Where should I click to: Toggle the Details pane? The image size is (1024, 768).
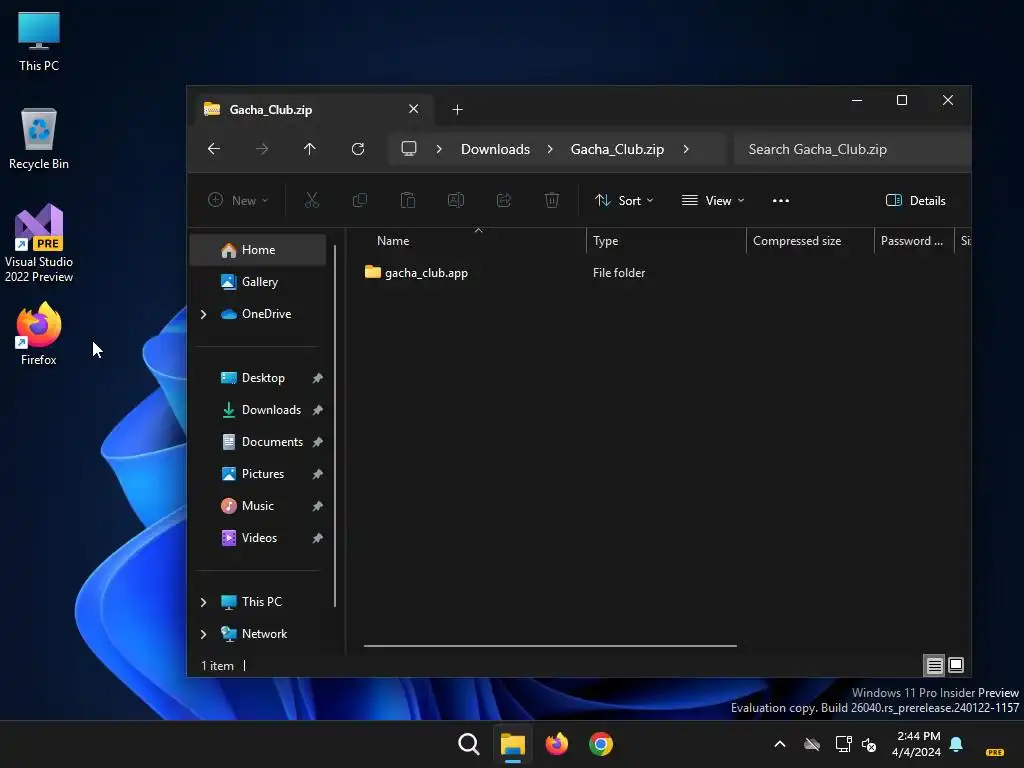click(x=916, y=200)
